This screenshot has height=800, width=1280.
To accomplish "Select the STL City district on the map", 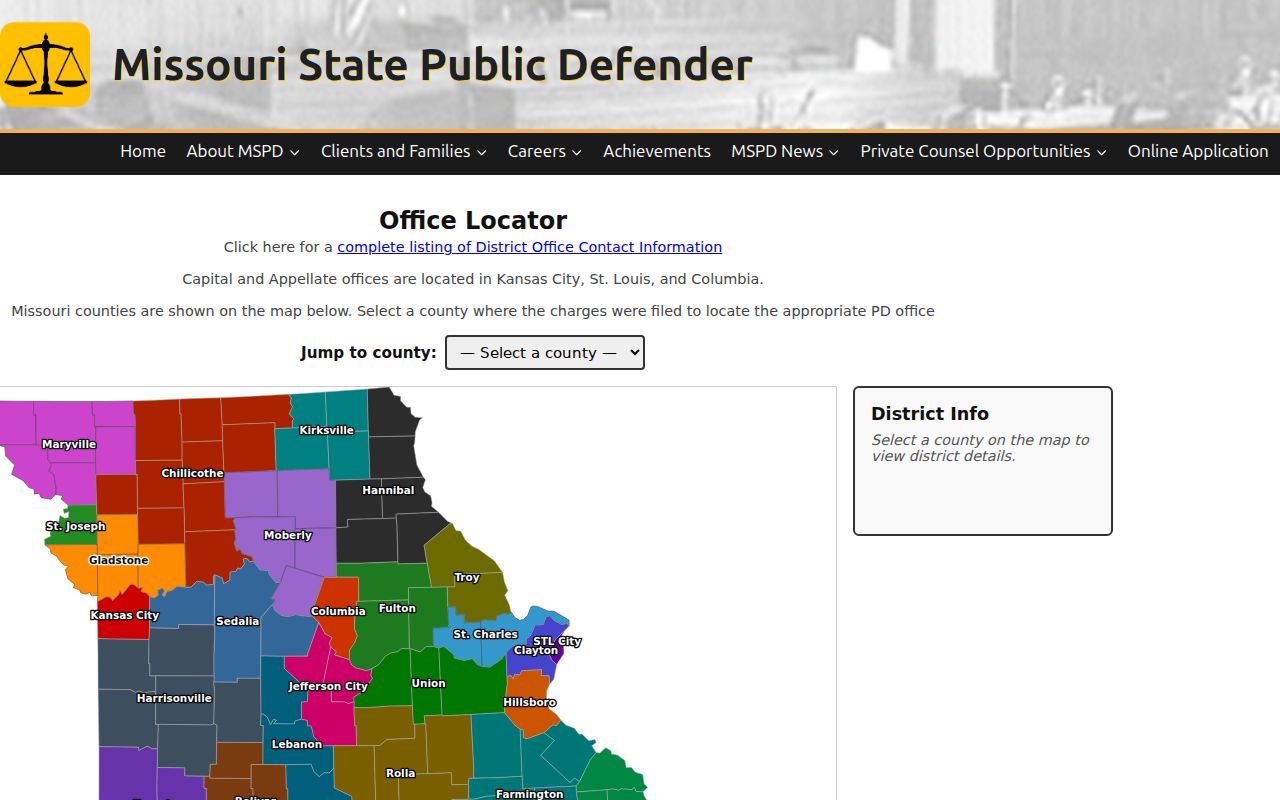I will pos(557,641).
